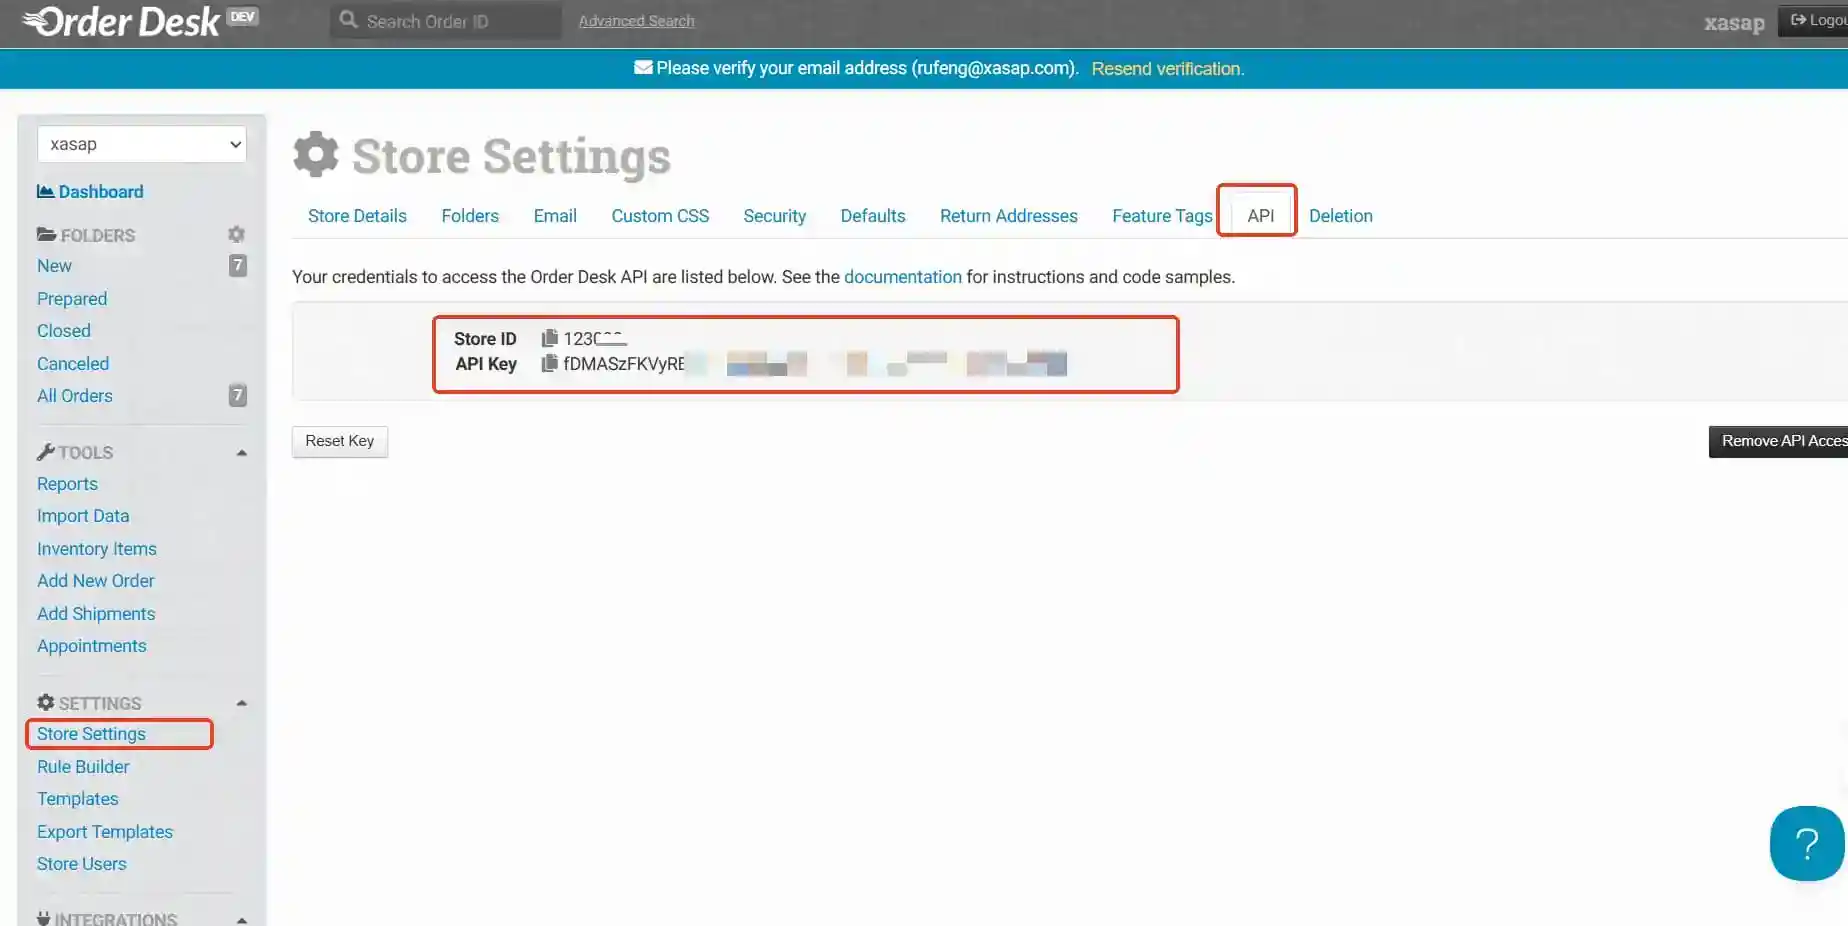The height and width of the screenshot is (926, 1848).
Task: Open Rule Builder
Action: (x=83, y=767)
